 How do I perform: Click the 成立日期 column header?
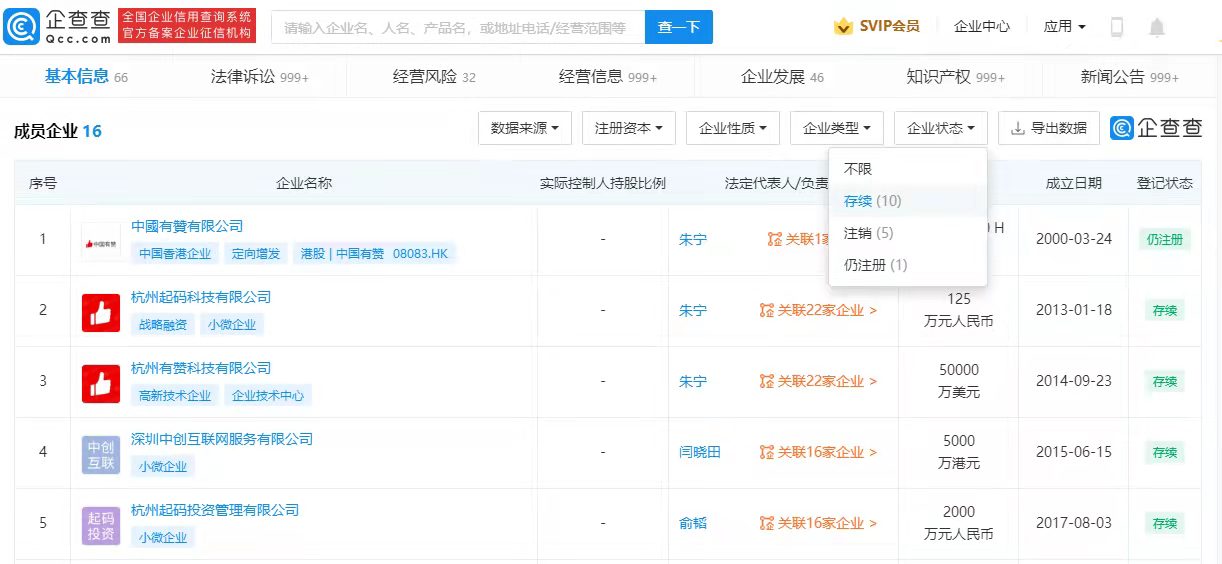click(1074, 183)
